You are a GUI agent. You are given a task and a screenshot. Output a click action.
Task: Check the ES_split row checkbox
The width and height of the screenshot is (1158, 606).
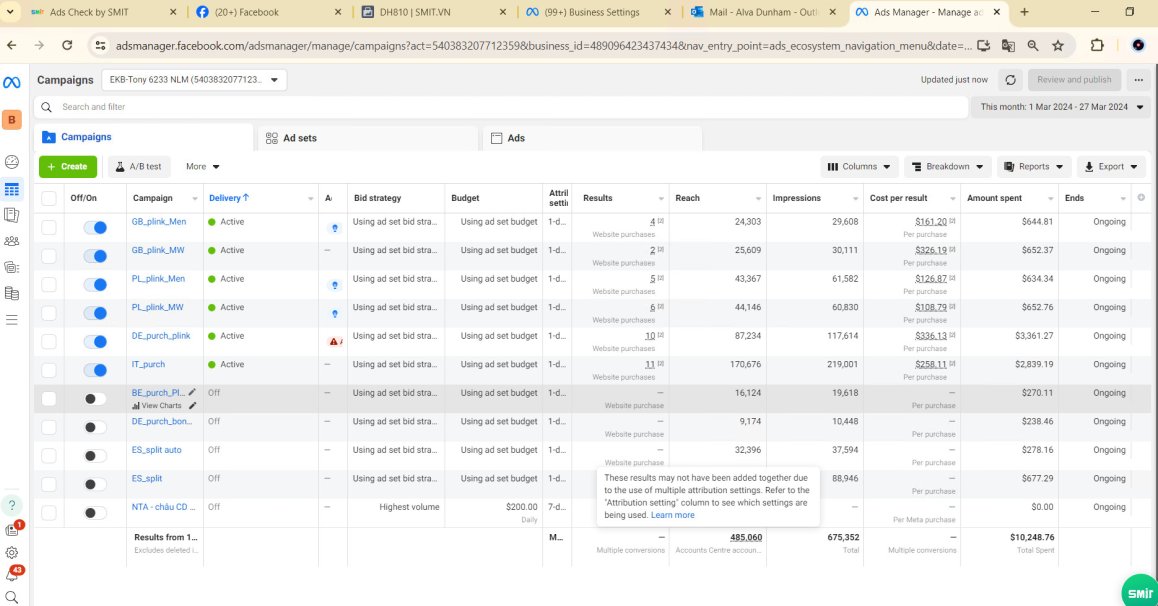[49, 484]
